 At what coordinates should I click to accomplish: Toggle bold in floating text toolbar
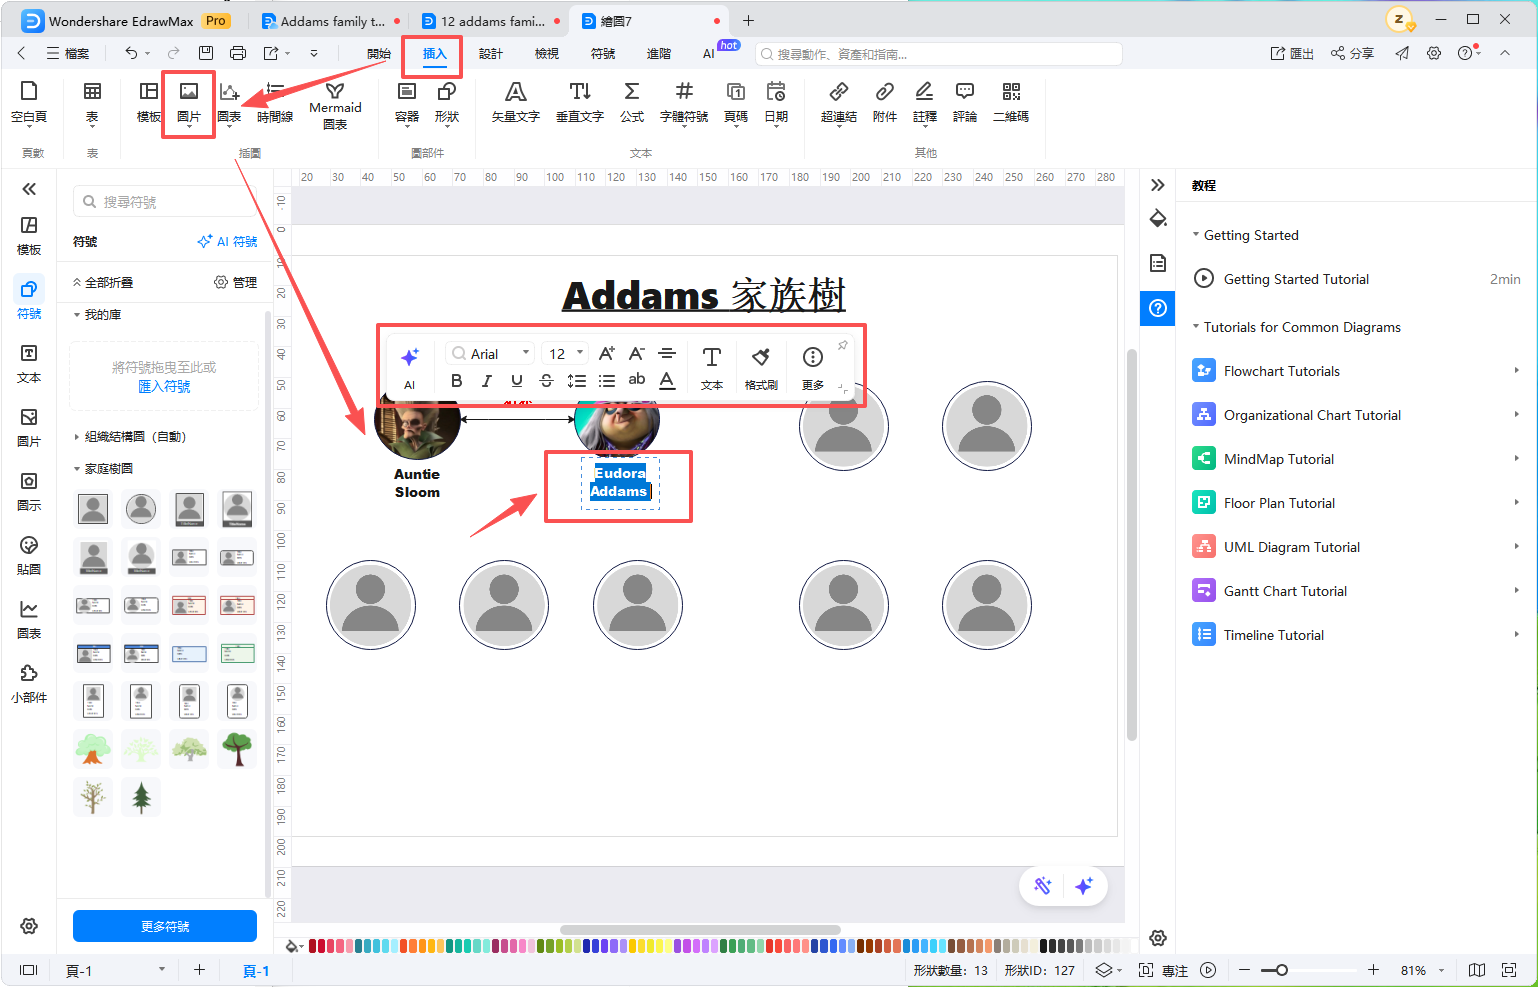click(x=456, y=380)
